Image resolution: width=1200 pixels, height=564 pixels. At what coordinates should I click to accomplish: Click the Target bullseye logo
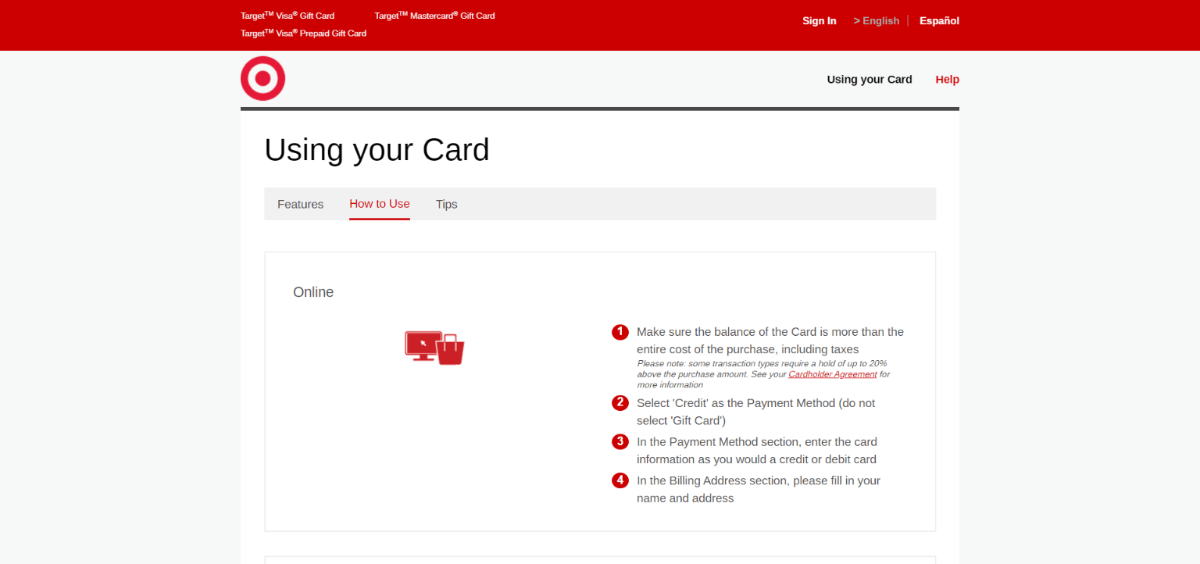[x=263, y=78]
